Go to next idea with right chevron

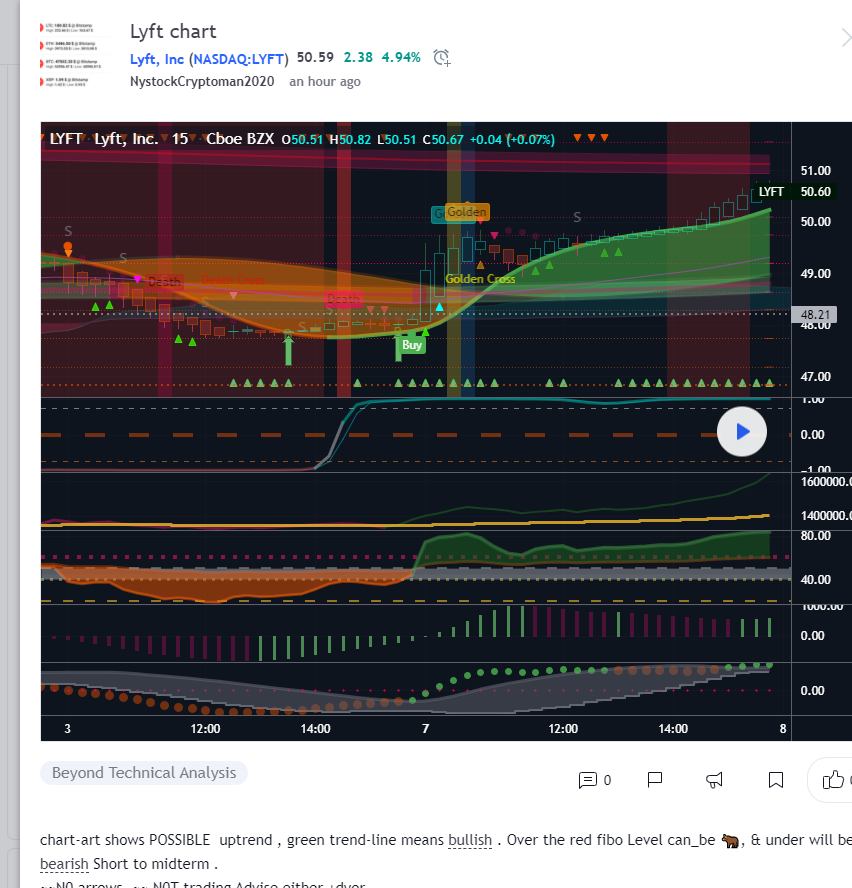[846, 38]
